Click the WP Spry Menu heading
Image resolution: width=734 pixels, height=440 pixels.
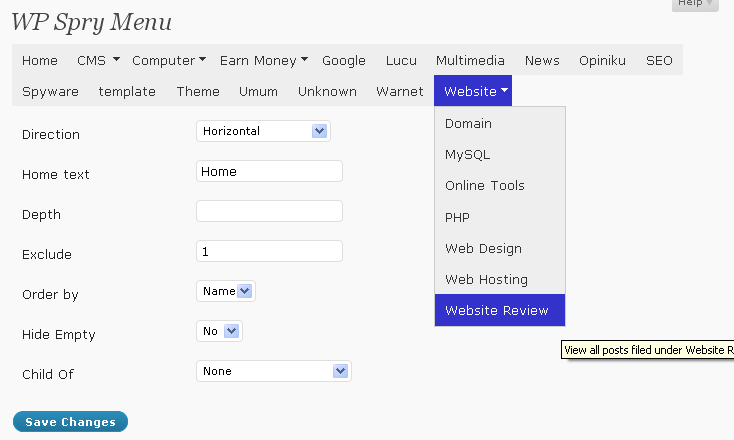[x=91, y=22]
